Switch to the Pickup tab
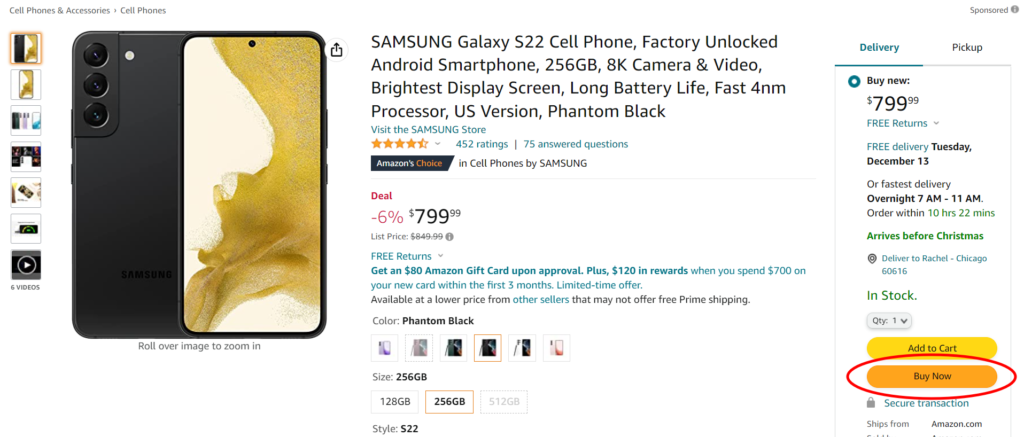The height and width of the screenshot is (437, 1024). click(966, 47)
